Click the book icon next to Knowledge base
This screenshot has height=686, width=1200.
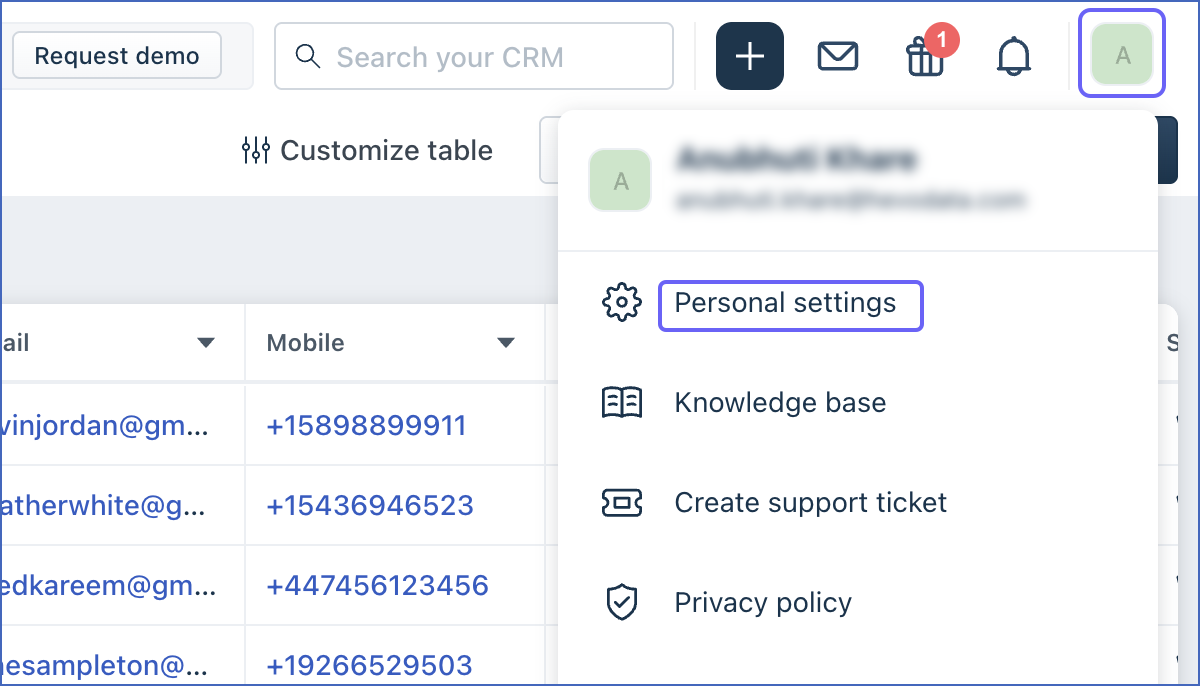coord(621,402)
